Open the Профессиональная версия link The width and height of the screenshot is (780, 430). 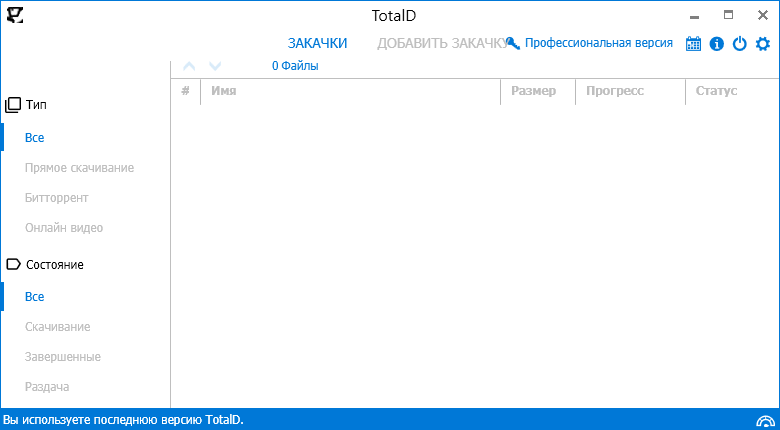[x=599, y=43]
